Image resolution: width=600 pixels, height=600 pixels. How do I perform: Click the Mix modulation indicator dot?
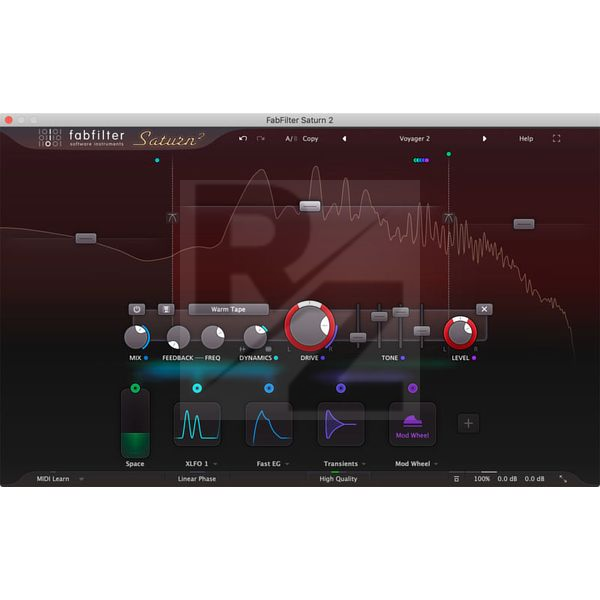tap(146, 358)
